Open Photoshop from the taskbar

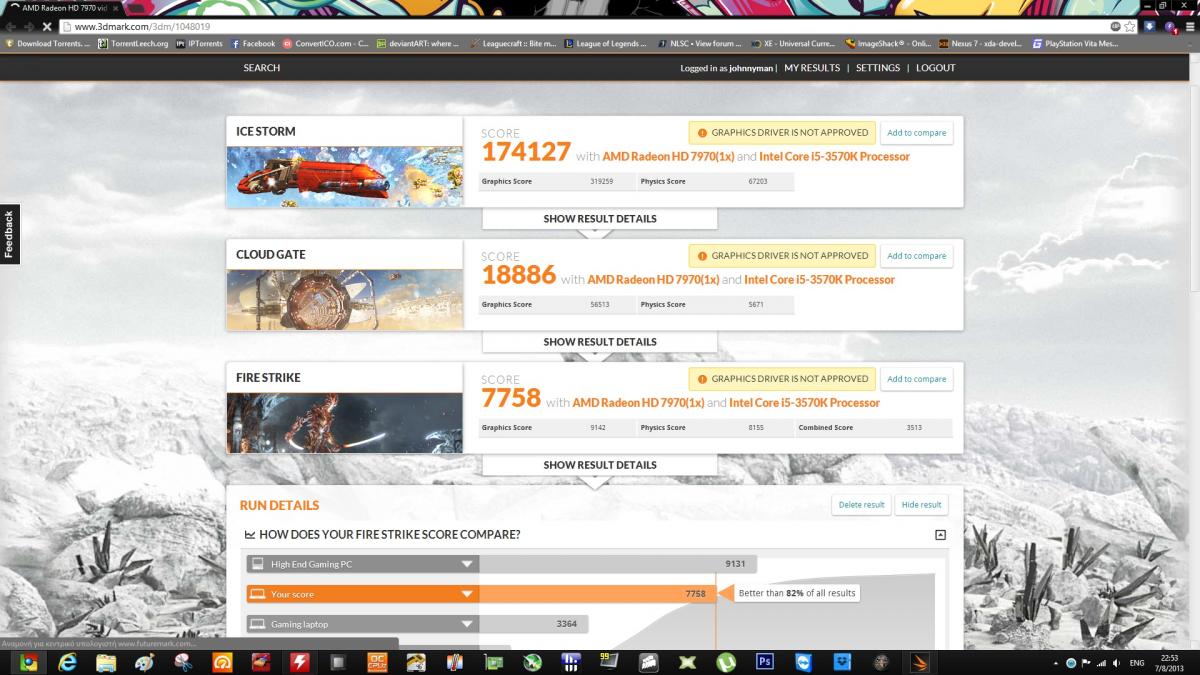(766, 662)
